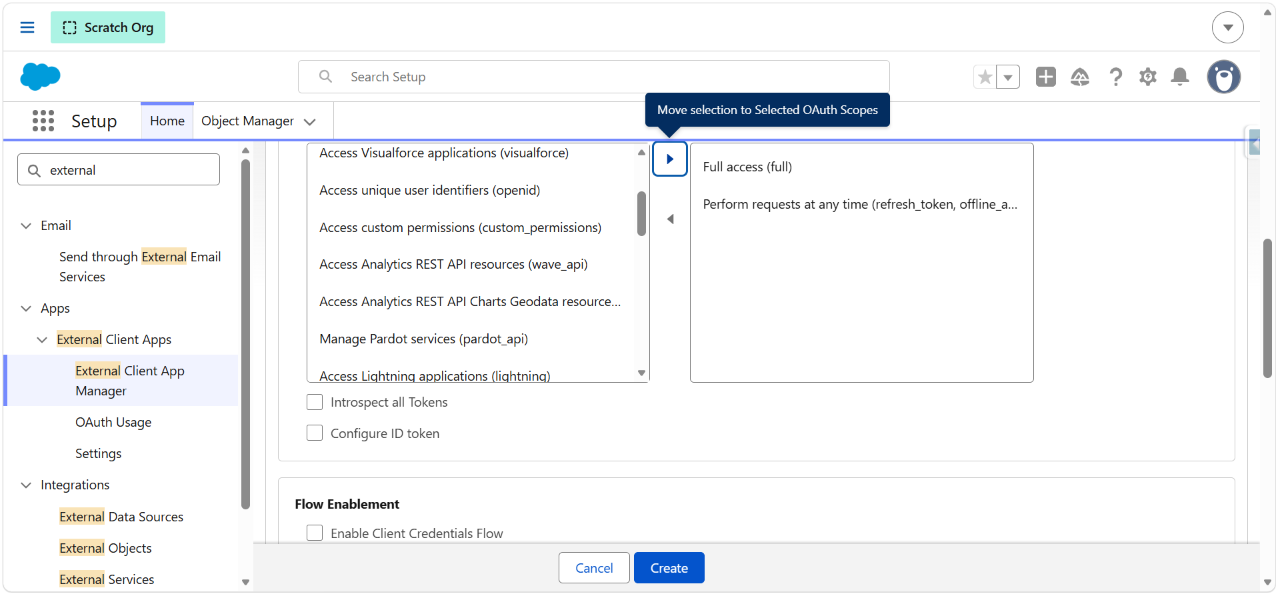Image resolution: width=1279 pixels, height=595 pixels.
Task: Click the Favorites star icon
Action: point(985,77)
